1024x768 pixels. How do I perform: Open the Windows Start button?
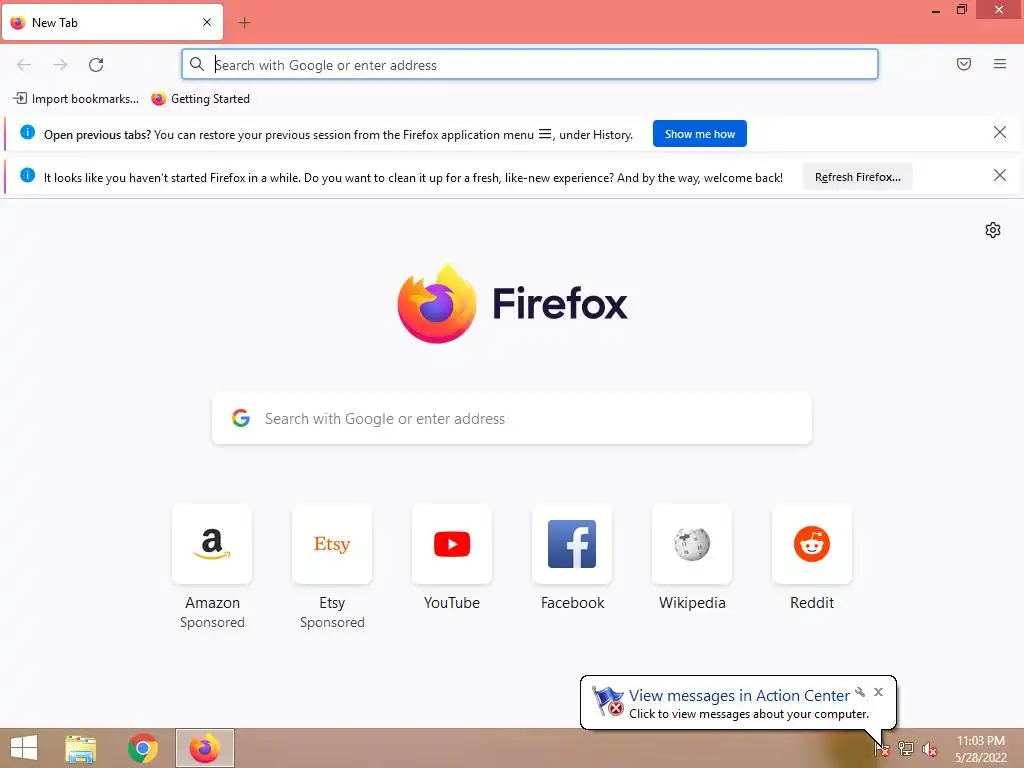(24, 748)
